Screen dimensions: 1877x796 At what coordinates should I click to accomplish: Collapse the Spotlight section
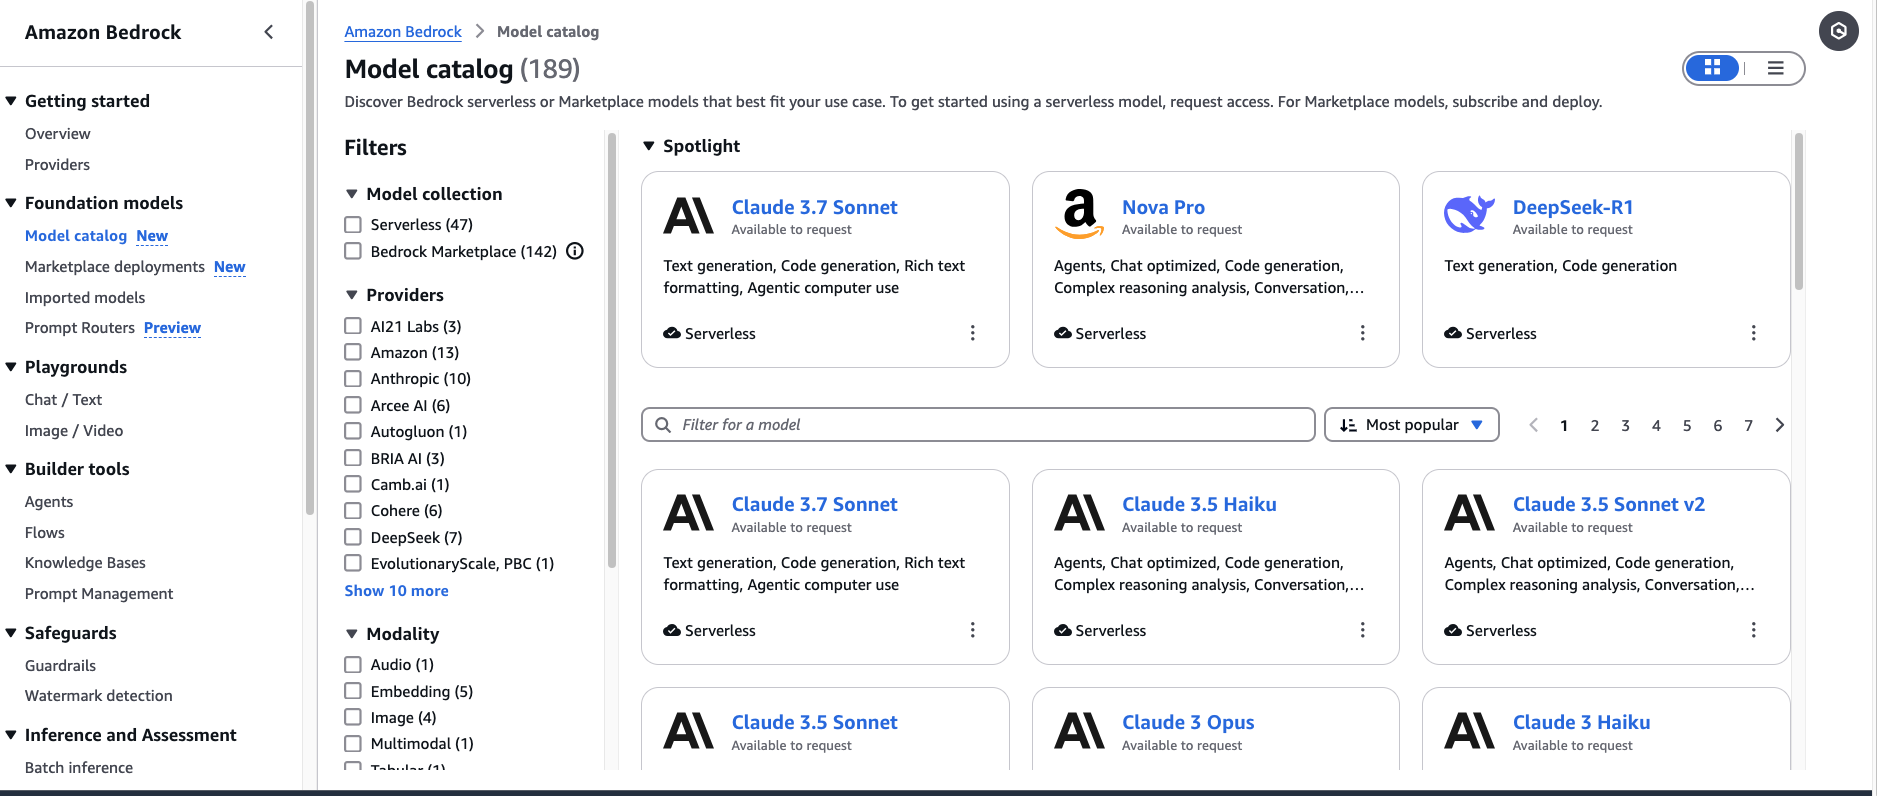(648, 146)
